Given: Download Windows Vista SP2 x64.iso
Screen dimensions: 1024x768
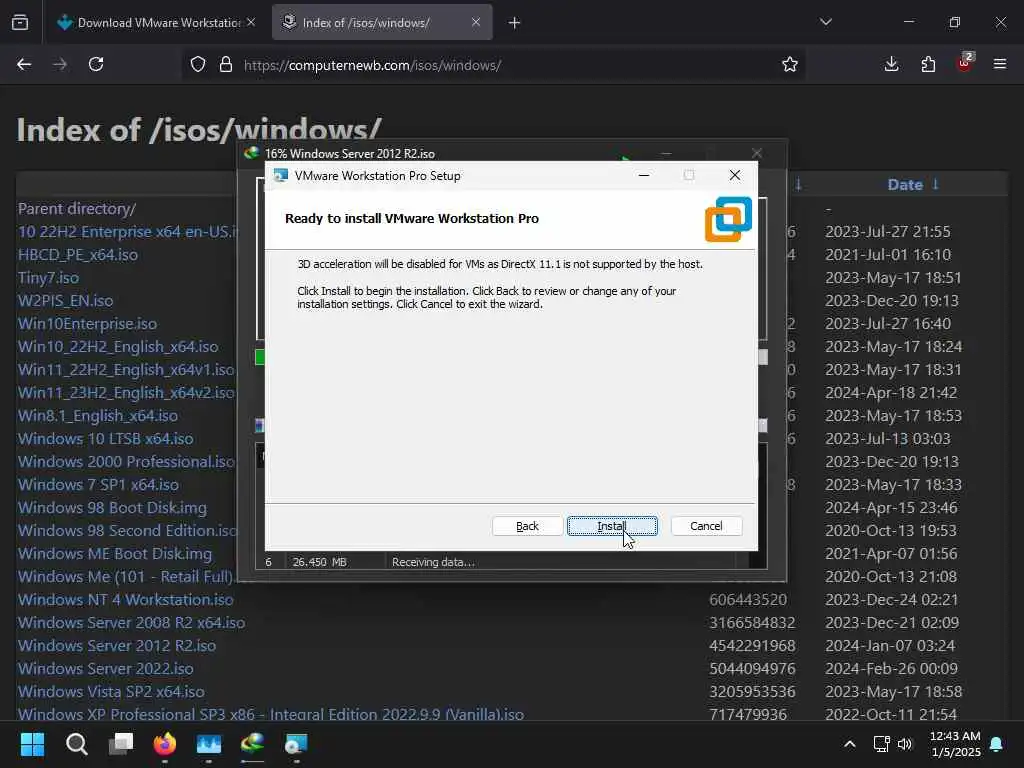Looking at the screenshot, I should [111, 692].
